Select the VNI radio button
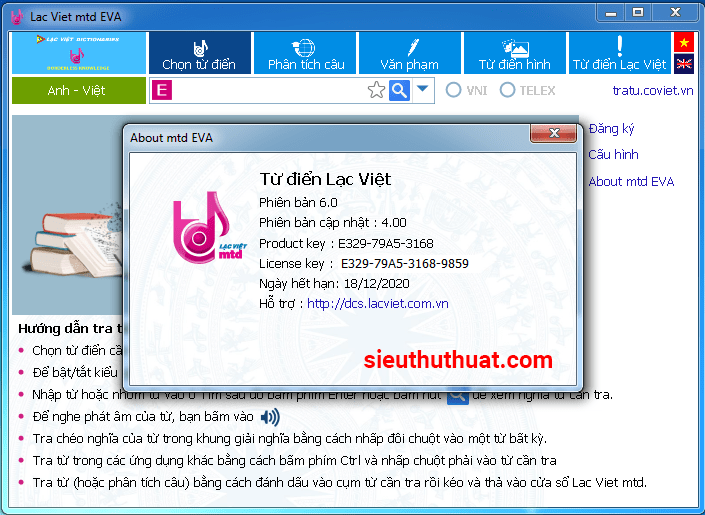Image resolution: width=705 pixels, height=515 pixels. (453, 90)
